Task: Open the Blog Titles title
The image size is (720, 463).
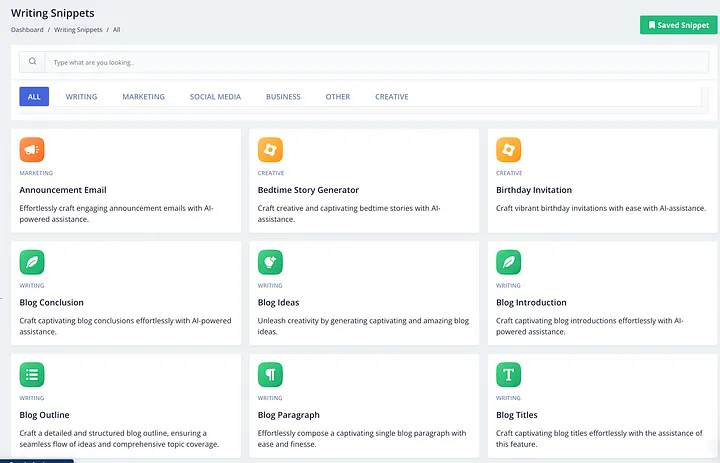Action: click(x=517, y=415)
